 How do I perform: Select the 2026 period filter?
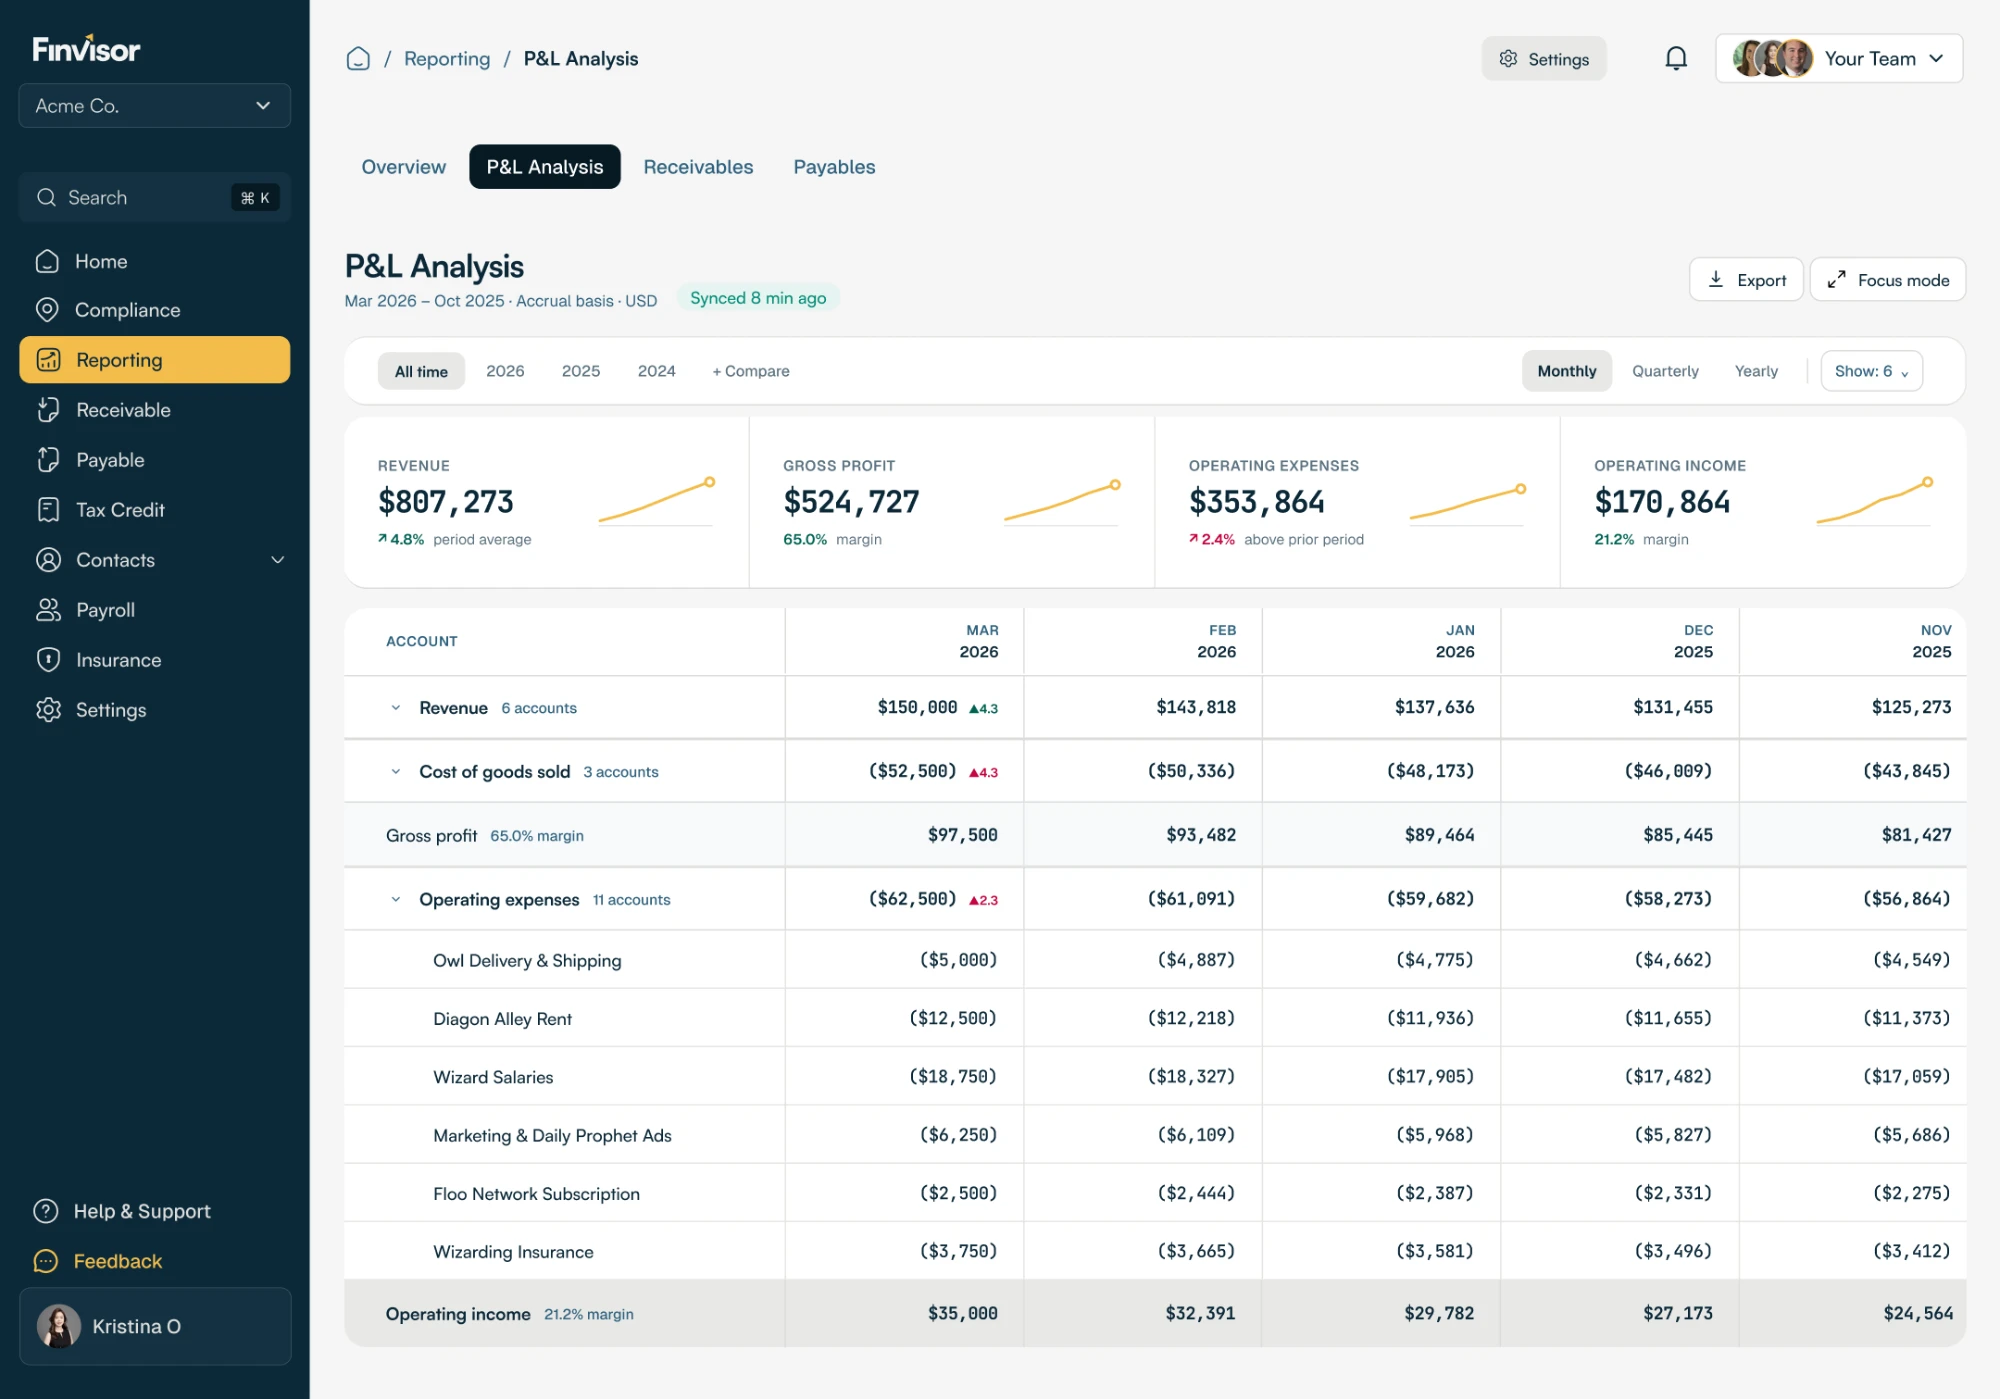pyautogui.click(x=505, y=371)
